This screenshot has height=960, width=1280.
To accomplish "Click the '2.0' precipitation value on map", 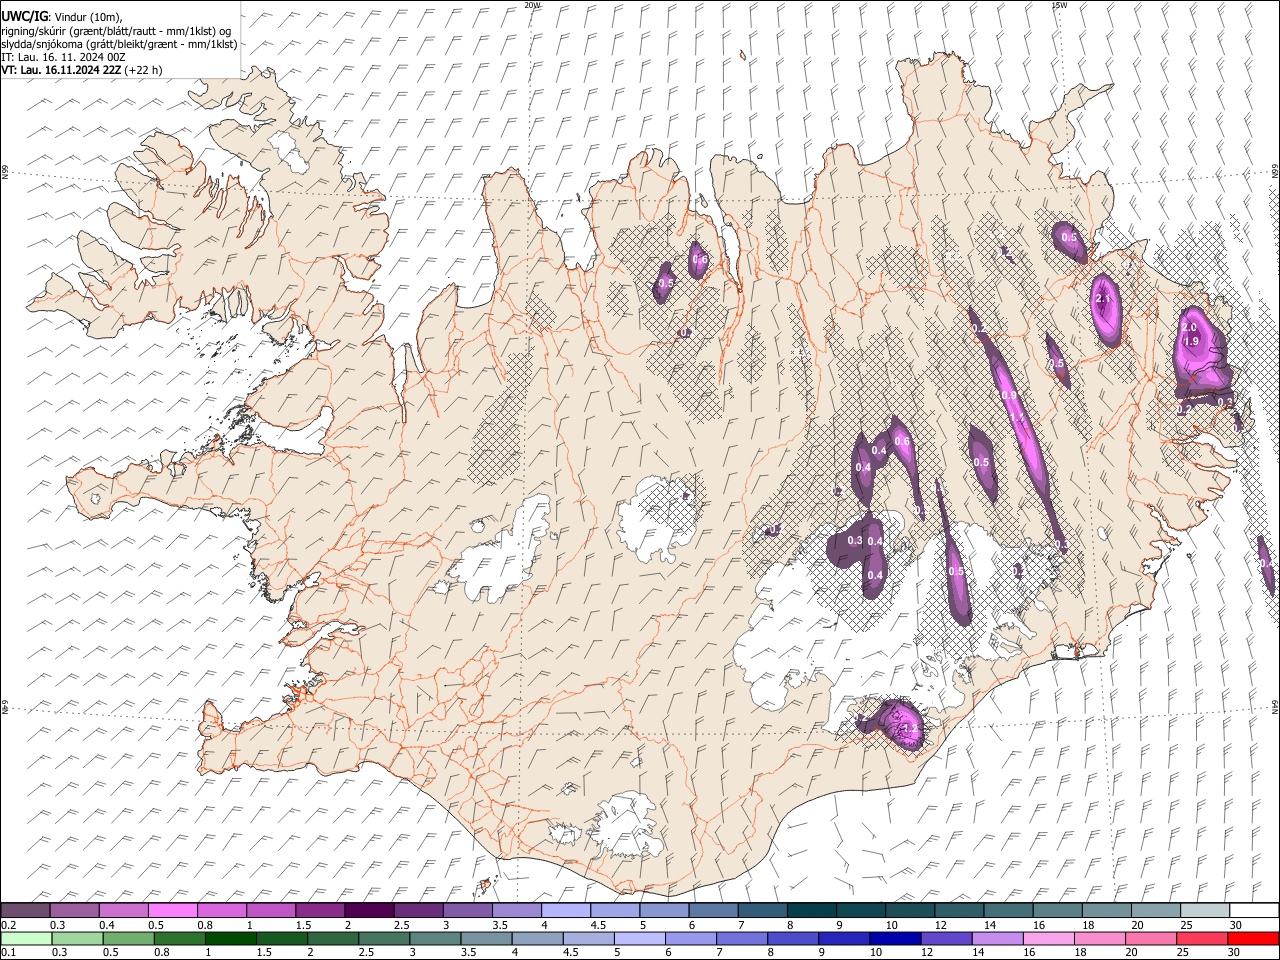I will [1189, 327].
